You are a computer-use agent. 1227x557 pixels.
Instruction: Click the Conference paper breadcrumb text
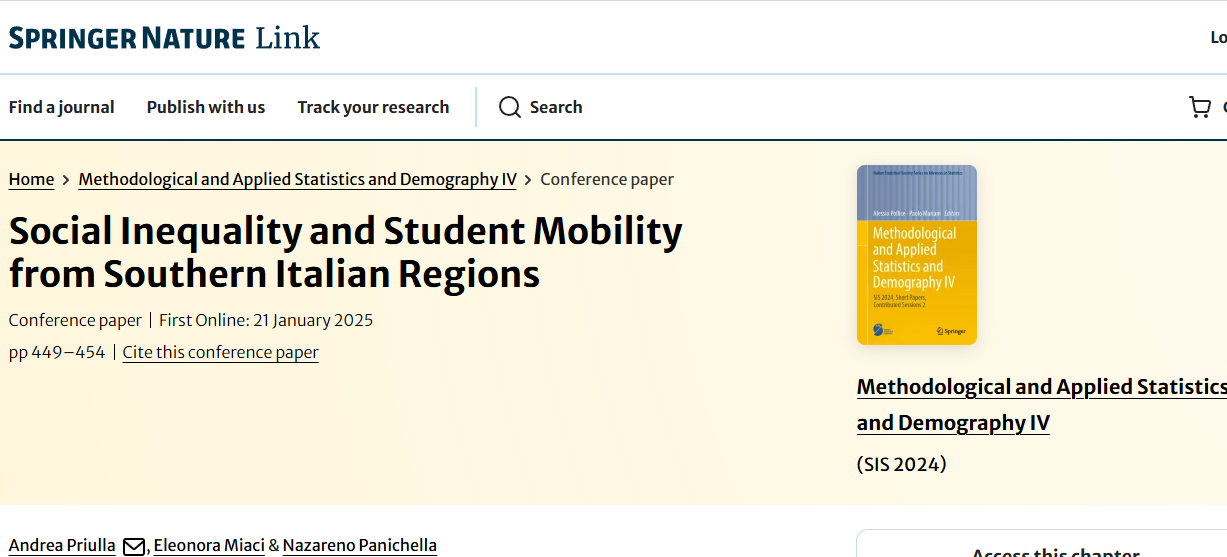pyautogui.click(x=607, y=179)
